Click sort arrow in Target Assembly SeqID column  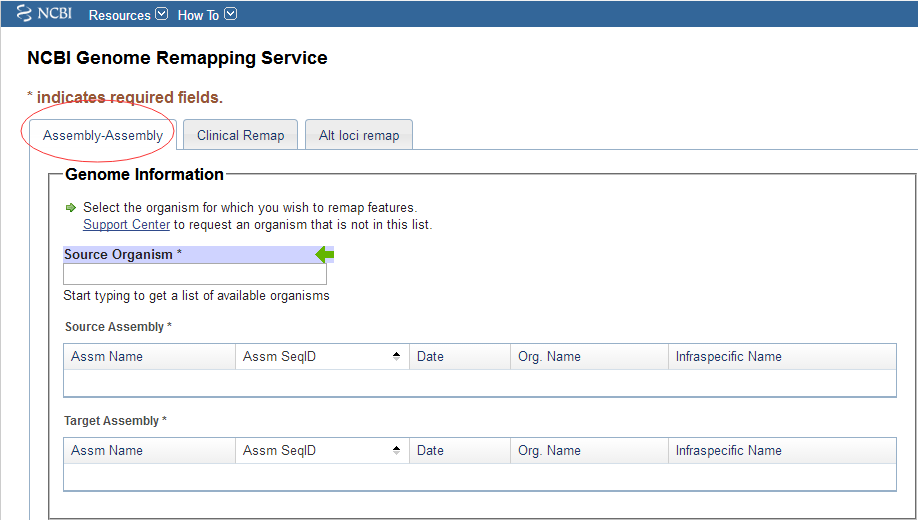396,450
